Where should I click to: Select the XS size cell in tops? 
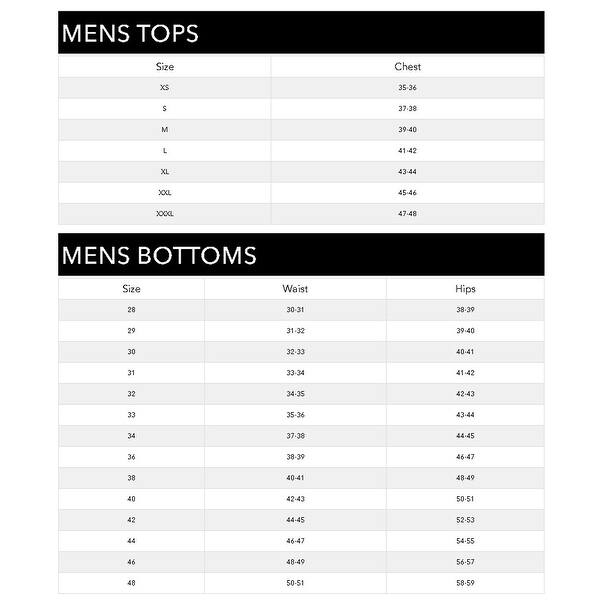[165, 88]
